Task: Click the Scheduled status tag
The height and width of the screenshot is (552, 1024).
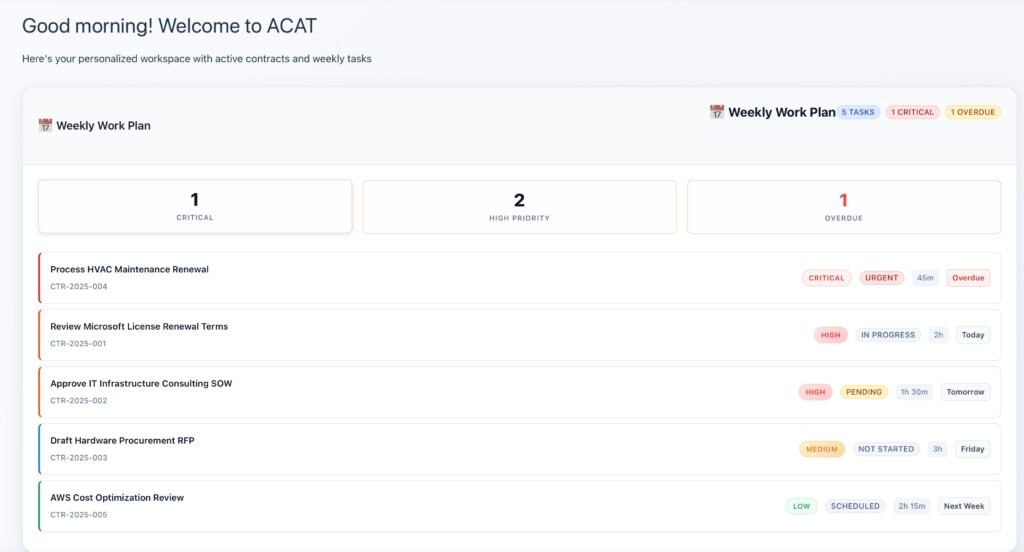Action: [x=855, y=506]
